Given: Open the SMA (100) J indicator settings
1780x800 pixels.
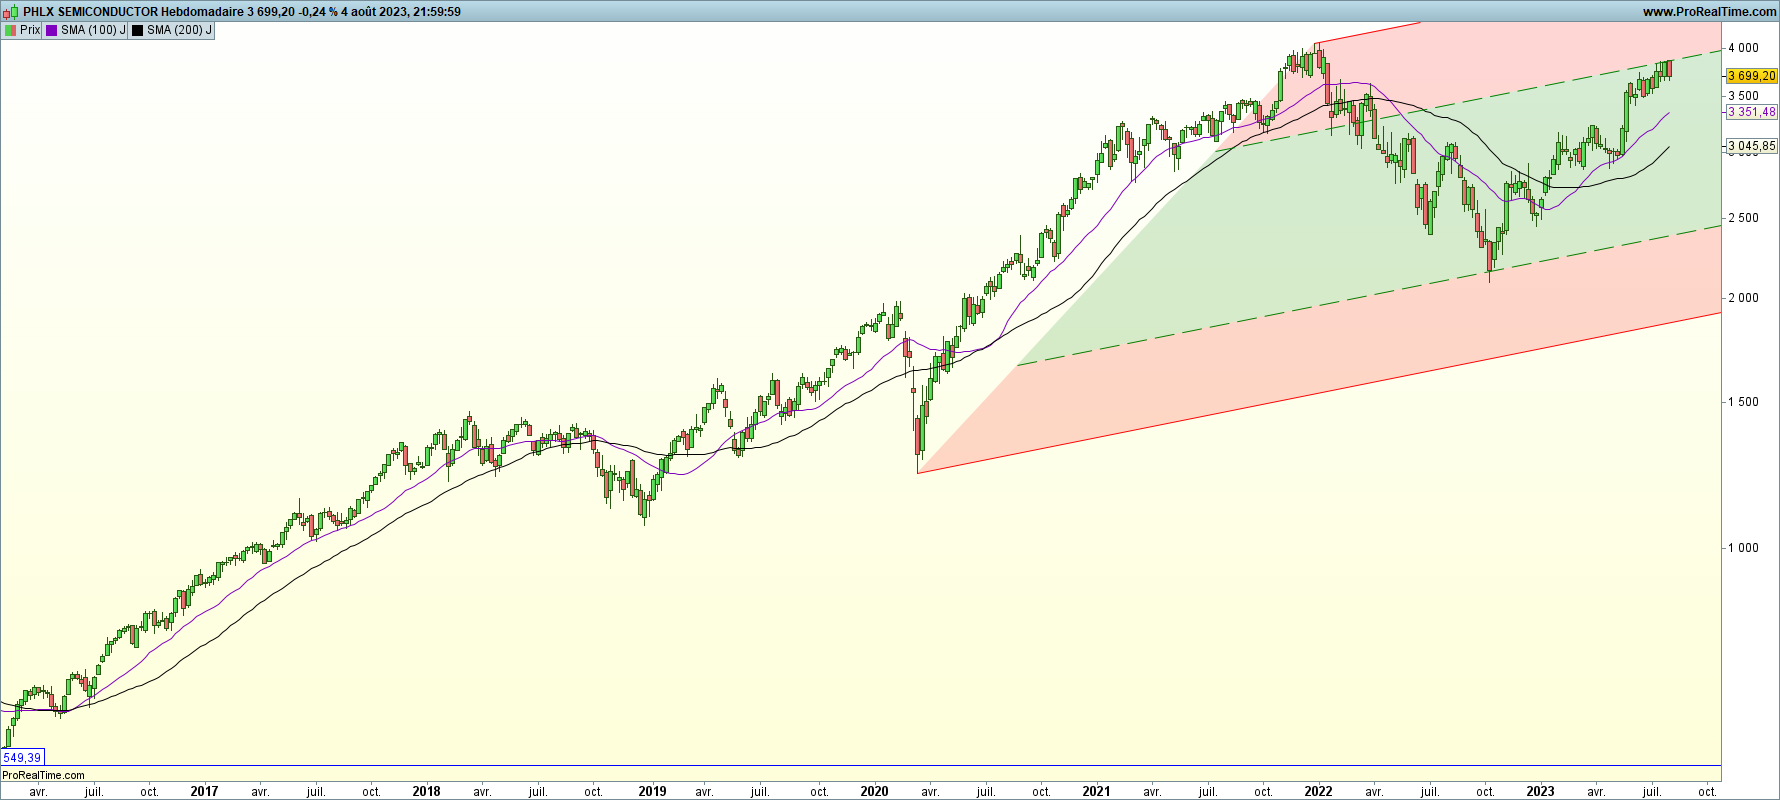Looking at the screenshot, I should point(86,30).
